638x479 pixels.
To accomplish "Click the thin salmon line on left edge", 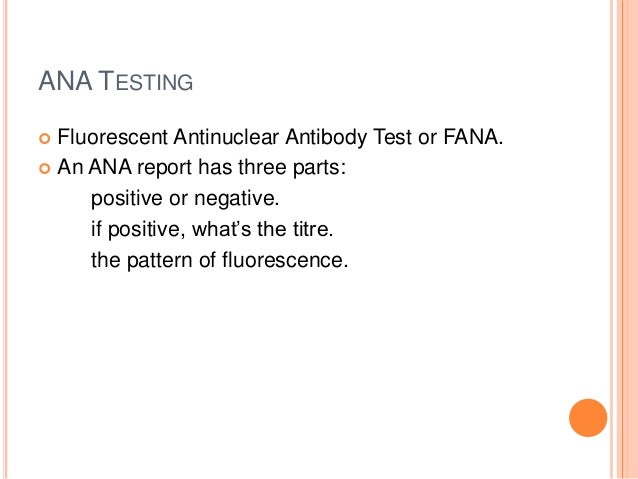I will (5, 239).
